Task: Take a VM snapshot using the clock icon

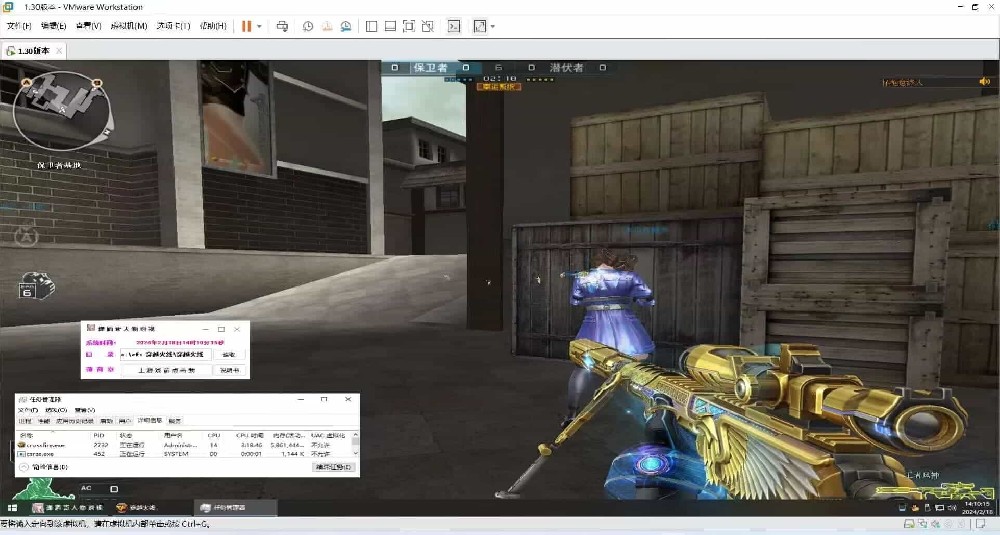Action: [x=308, y=26]
